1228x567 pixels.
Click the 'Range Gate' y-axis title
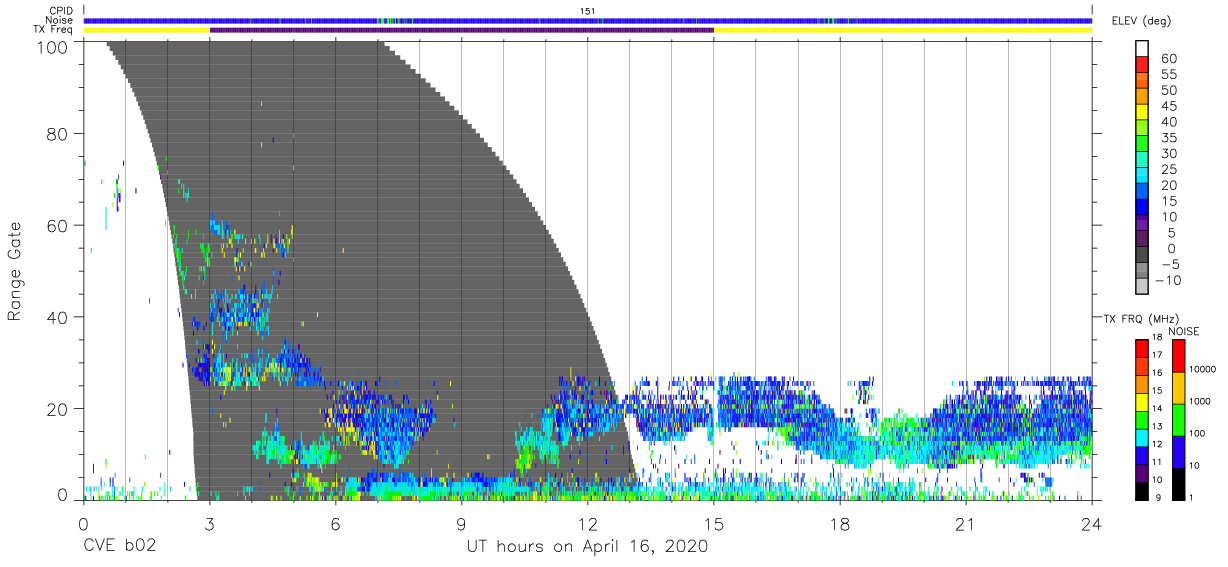point(16,271)
